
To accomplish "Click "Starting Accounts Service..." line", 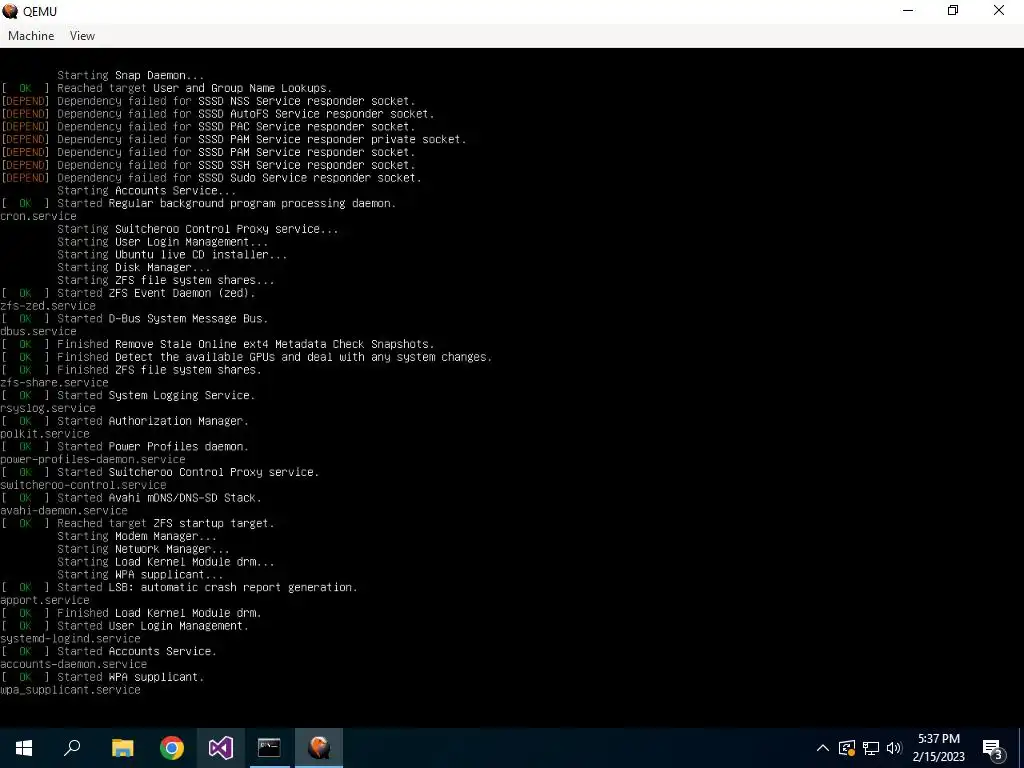I will (x=146, y=191).
